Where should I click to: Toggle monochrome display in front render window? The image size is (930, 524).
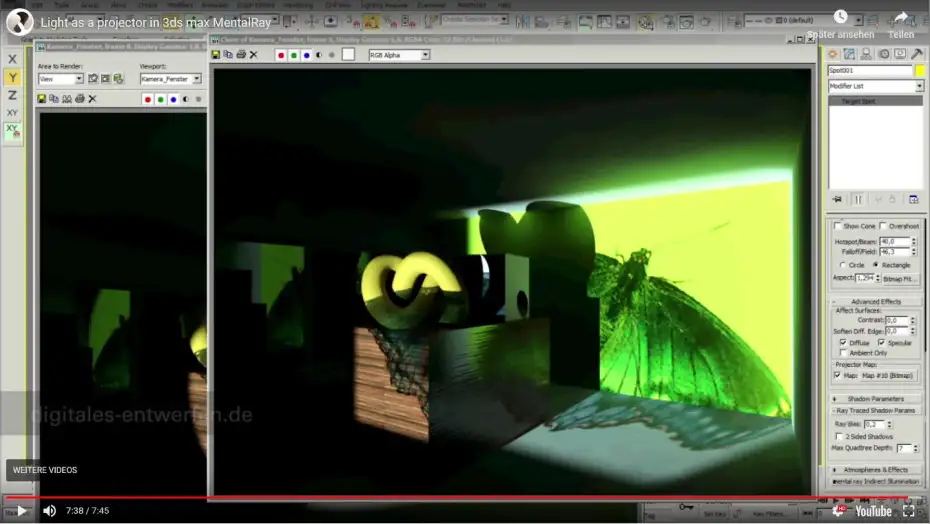[x=332, y=55]
